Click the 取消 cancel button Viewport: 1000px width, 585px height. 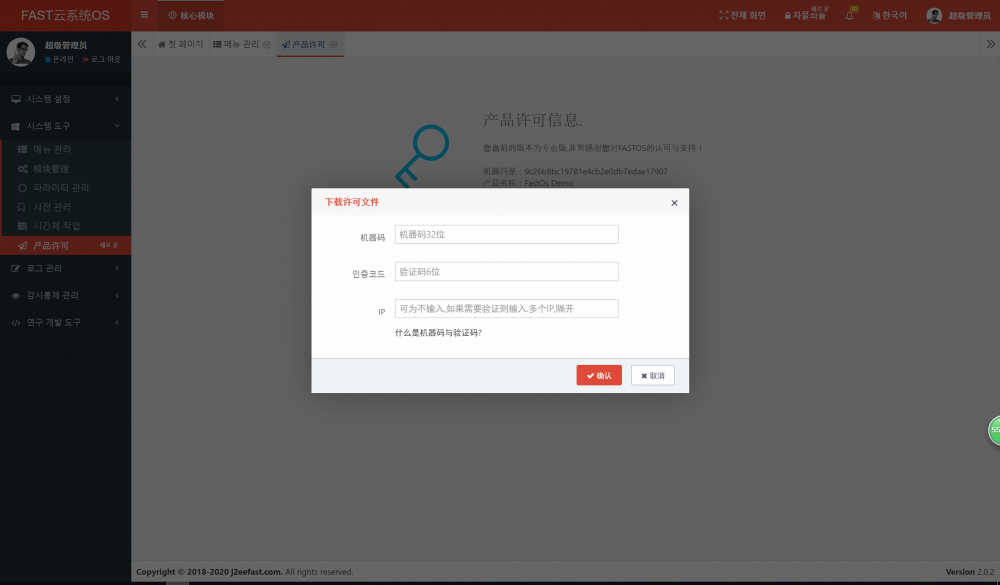[651, 375]
